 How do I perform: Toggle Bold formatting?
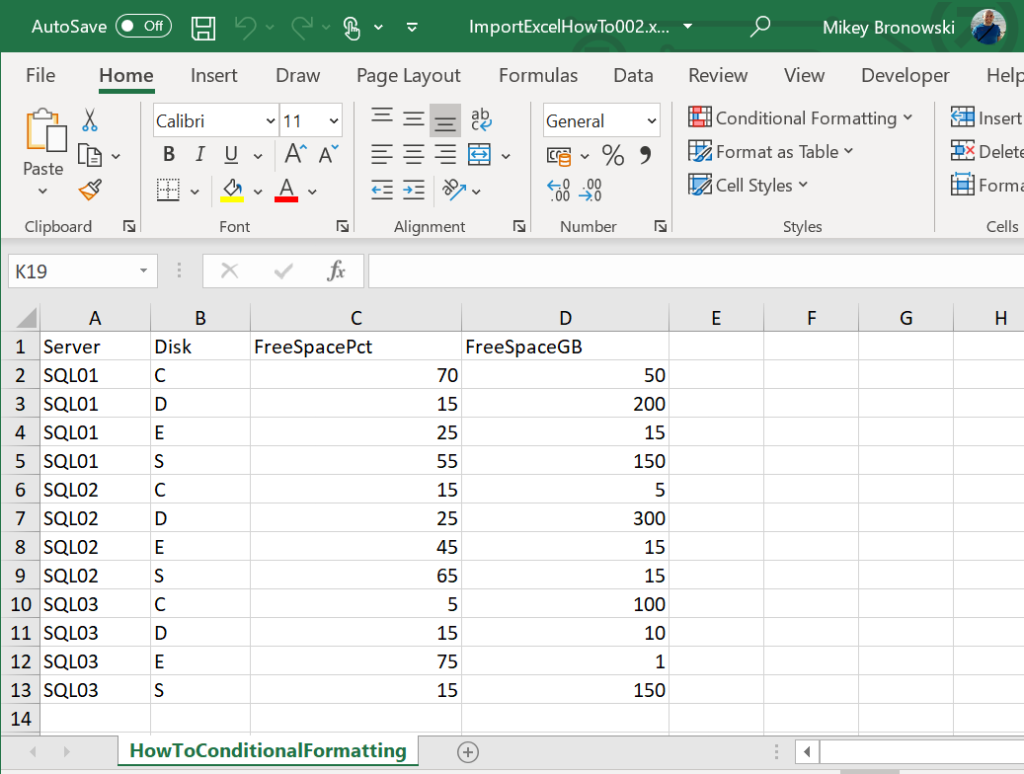tap(169, 155)
